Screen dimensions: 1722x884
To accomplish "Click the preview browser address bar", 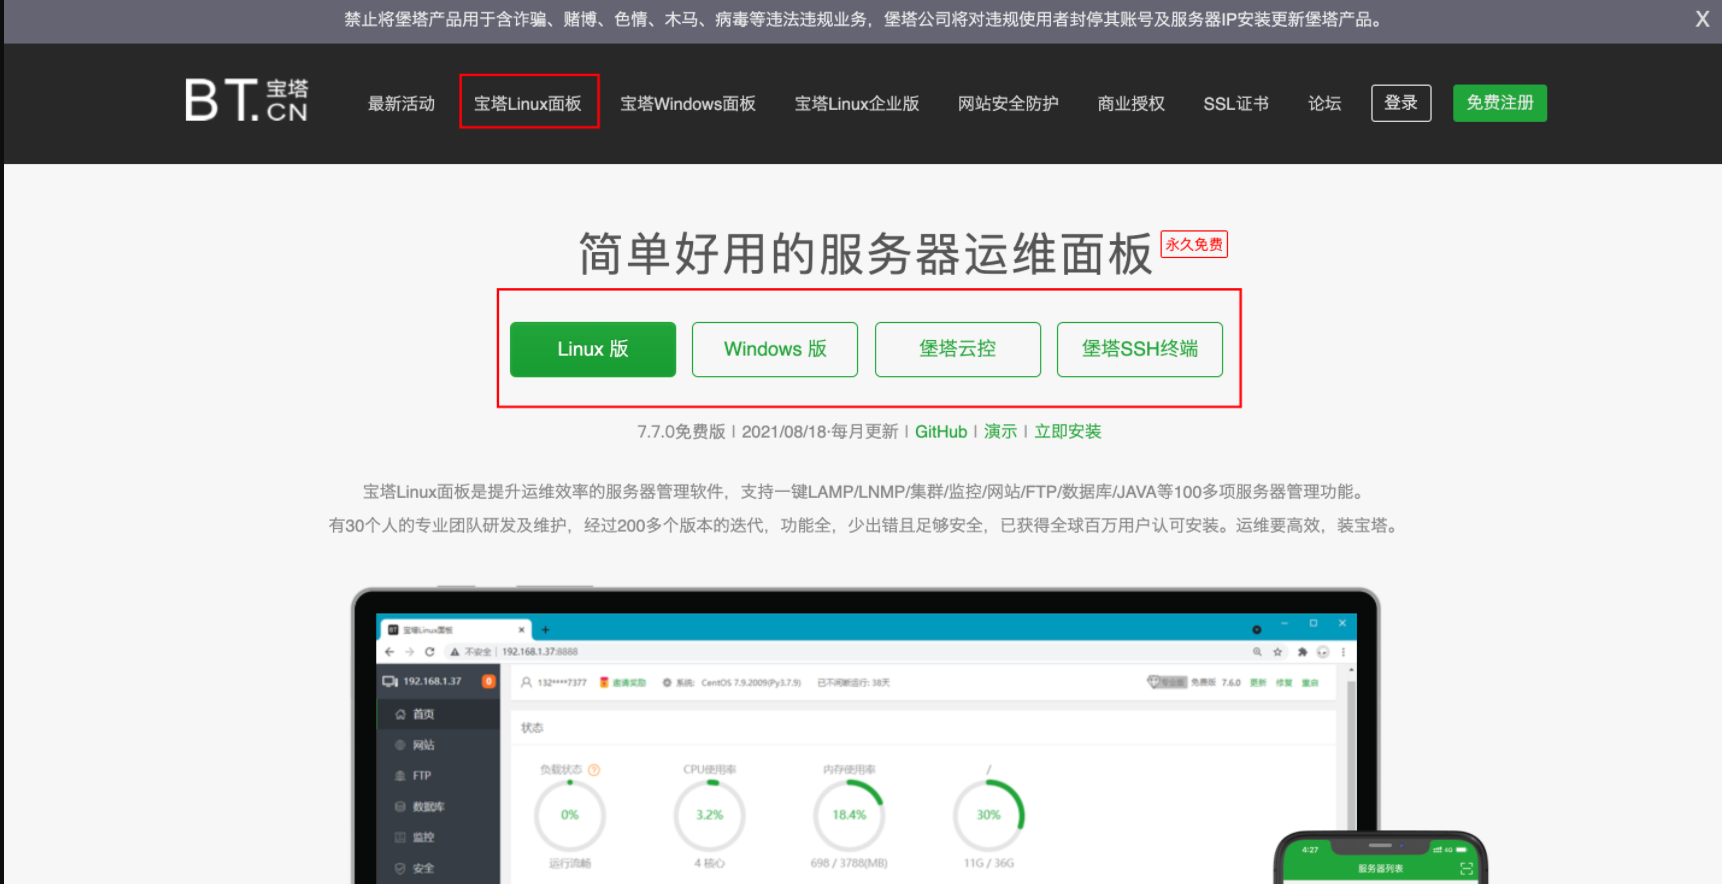I will 845,651.
